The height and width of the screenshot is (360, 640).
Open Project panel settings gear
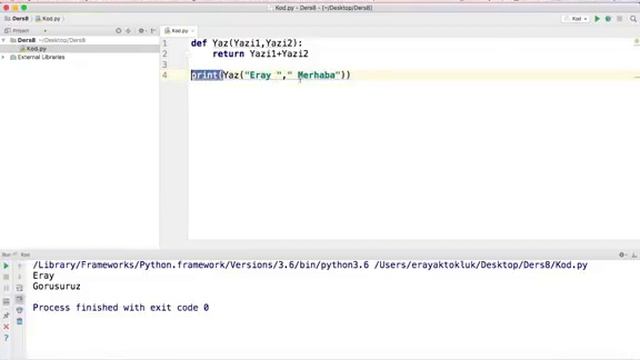[x=142, y=31]
